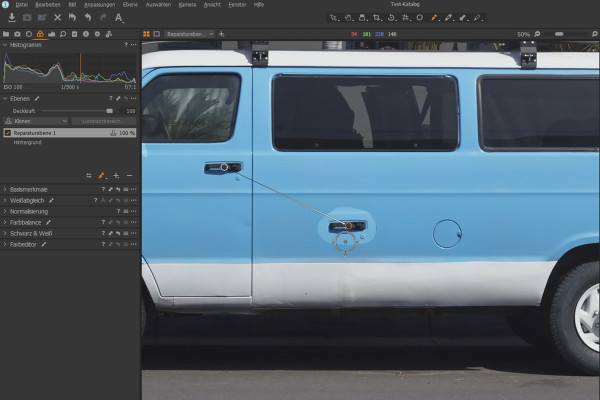Click the plus icon next to layer dropdown
This screenshot has height=400, width=600.
(x=221, y=34)
